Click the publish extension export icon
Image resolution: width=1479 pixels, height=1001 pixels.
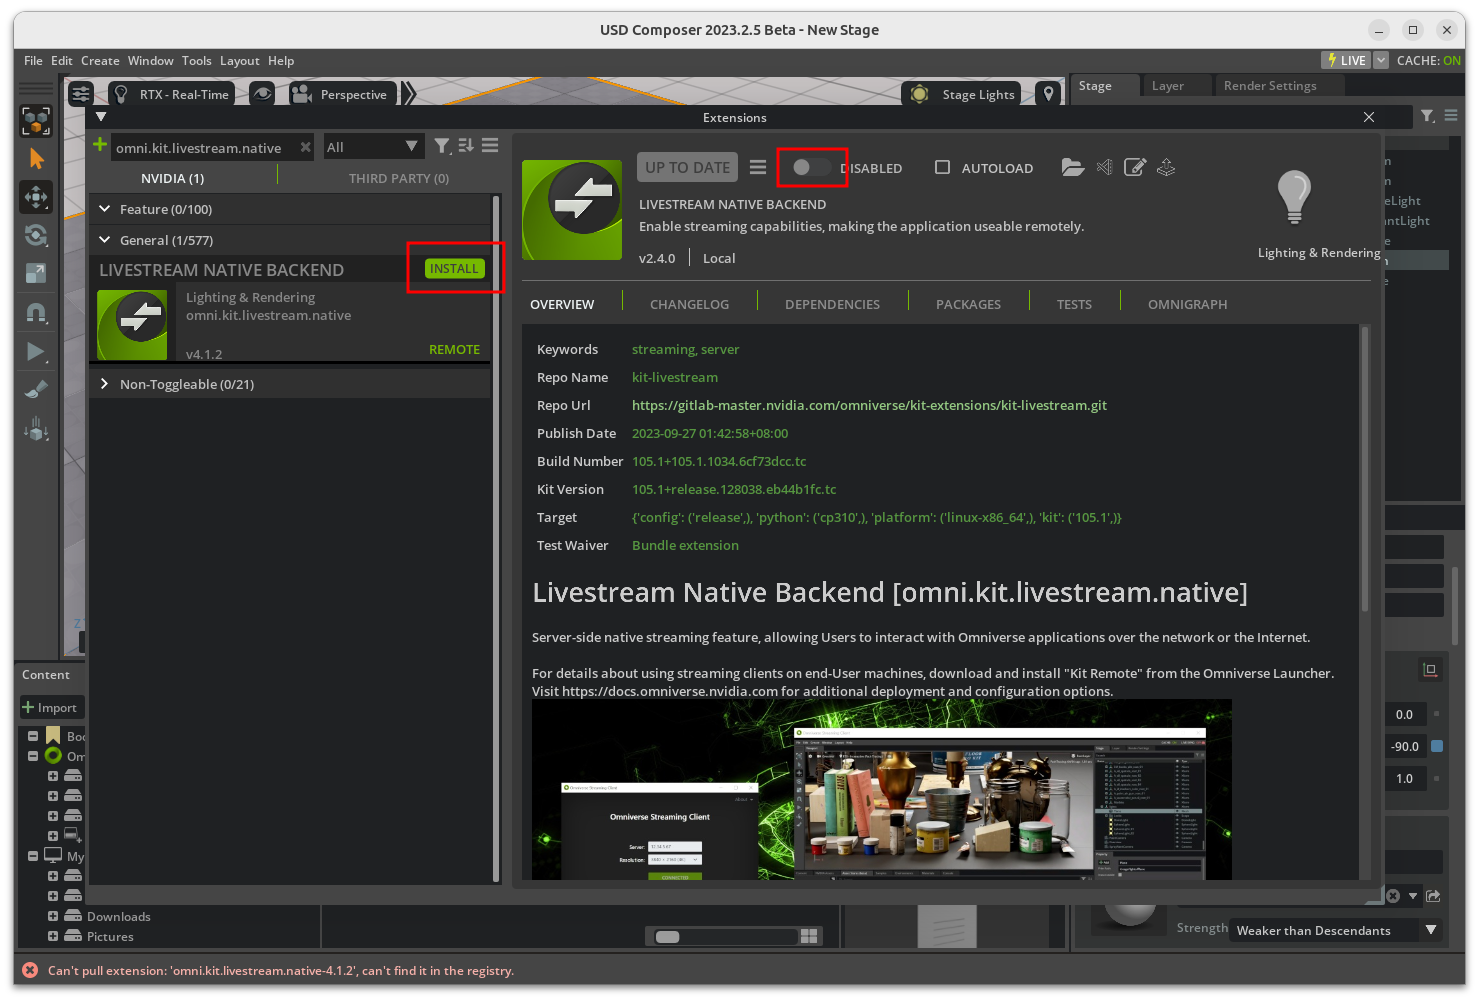pos(1166,167)
